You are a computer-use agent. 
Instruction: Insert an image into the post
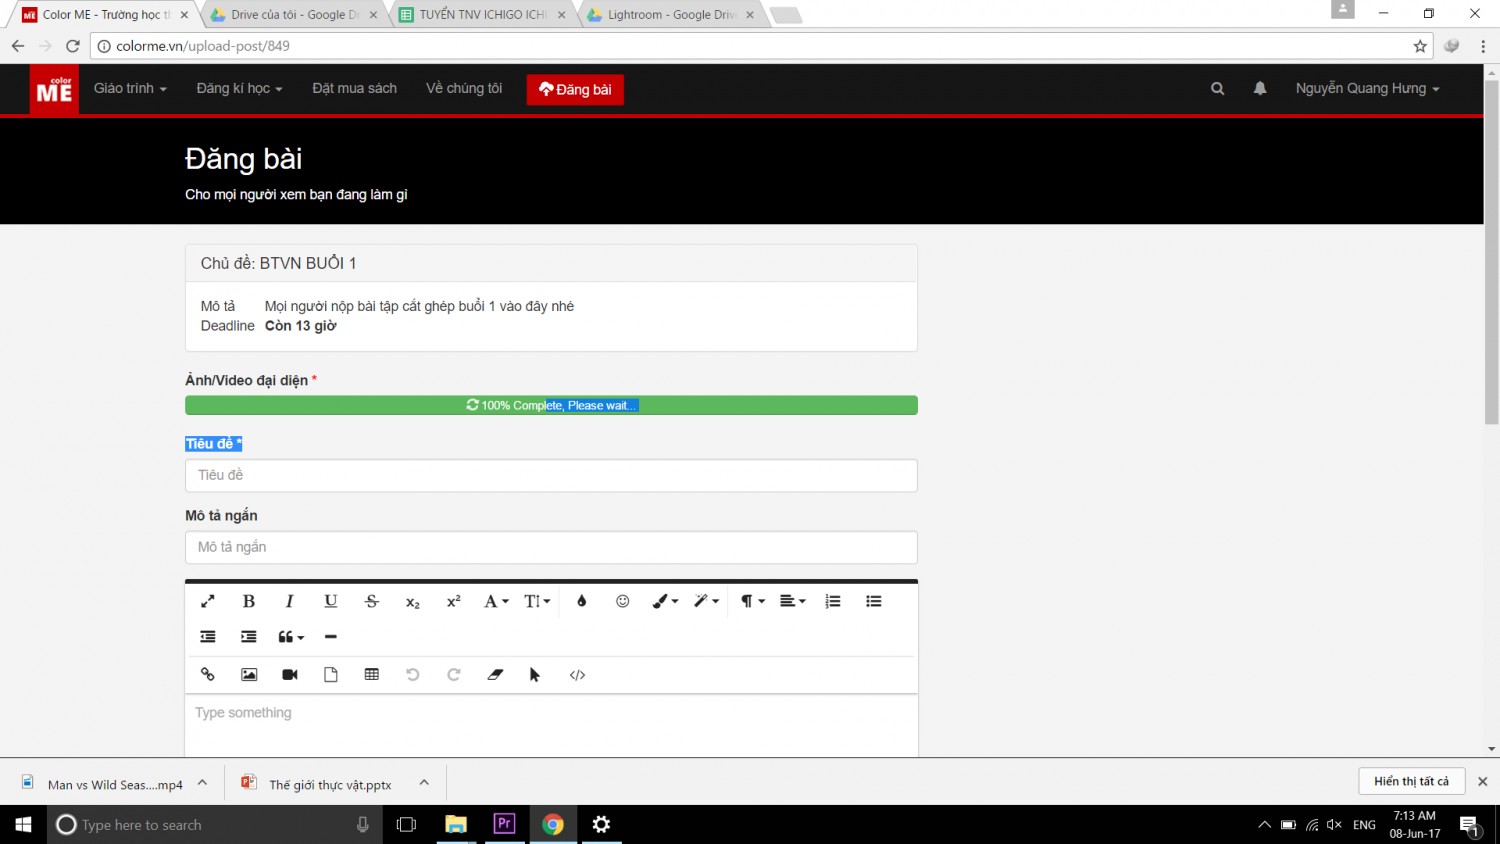point(249,675)
